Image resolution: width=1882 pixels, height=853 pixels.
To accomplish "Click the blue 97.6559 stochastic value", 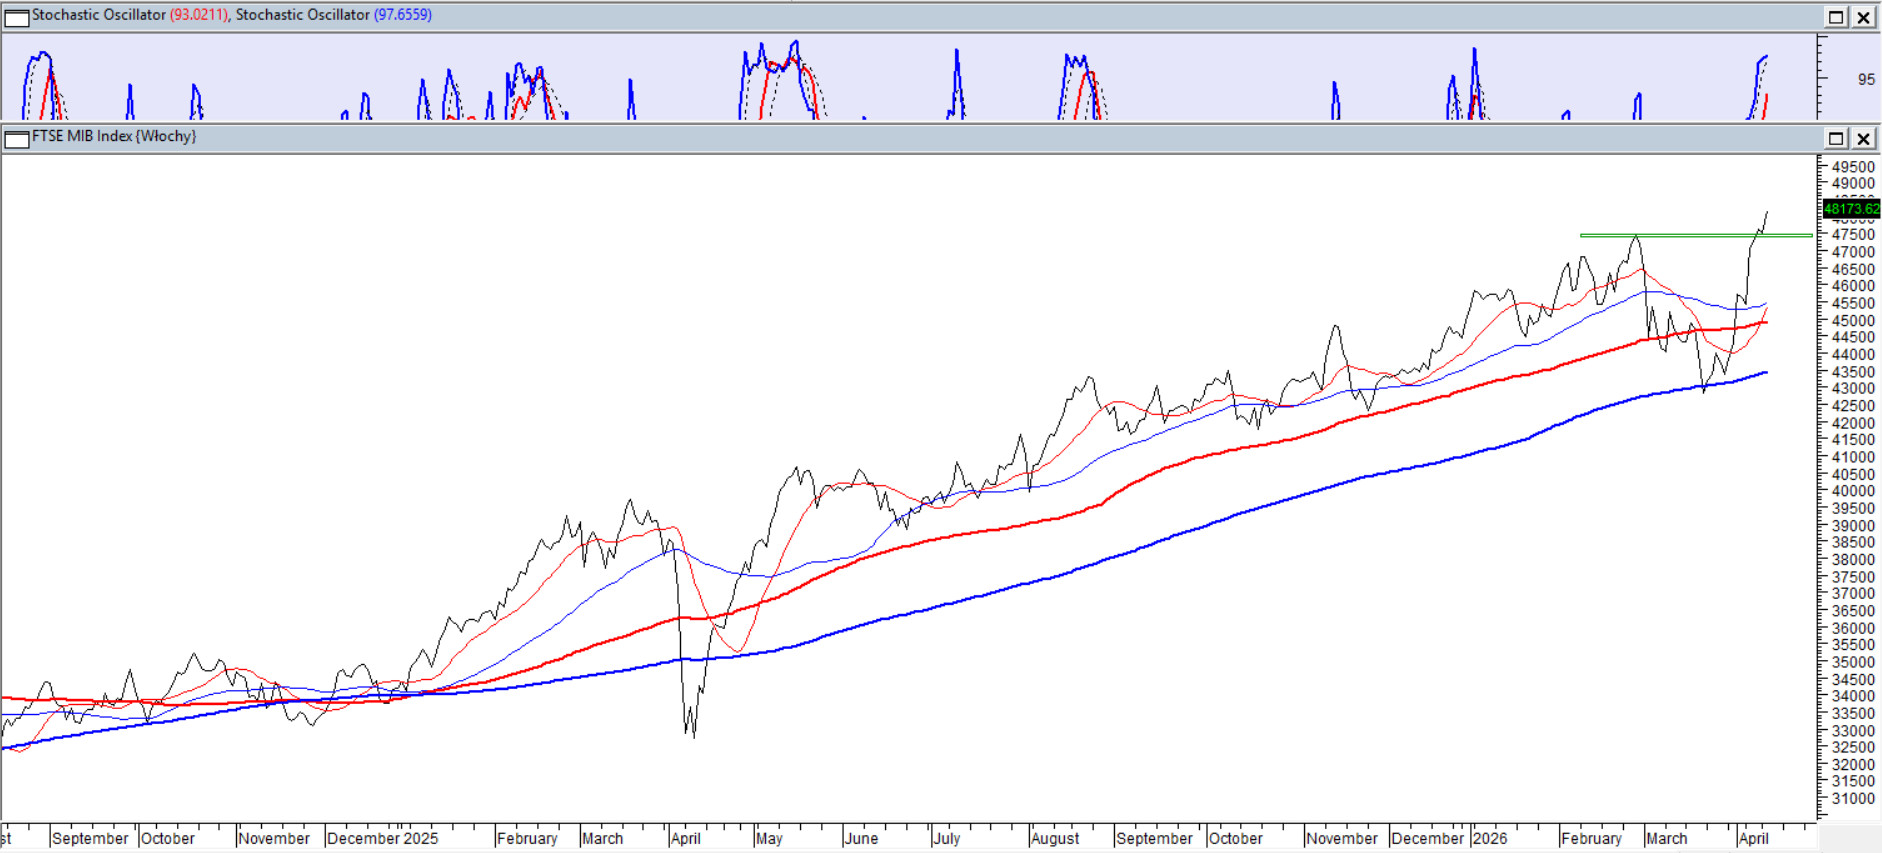I will (403, 15).
